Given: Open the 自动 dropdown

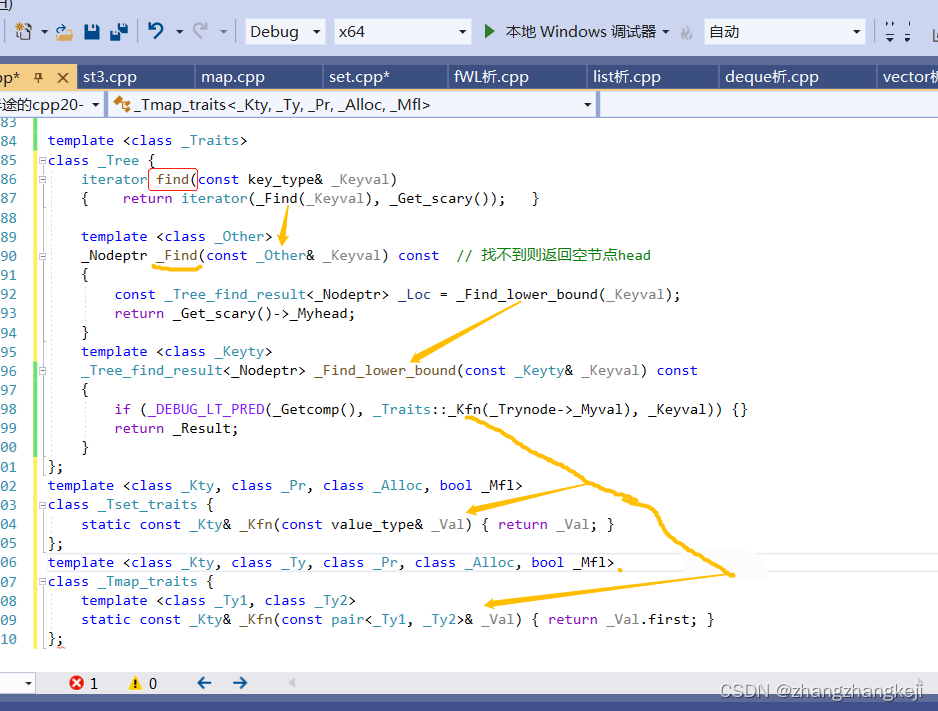Looking at the screenshot, I should (785, 32).
